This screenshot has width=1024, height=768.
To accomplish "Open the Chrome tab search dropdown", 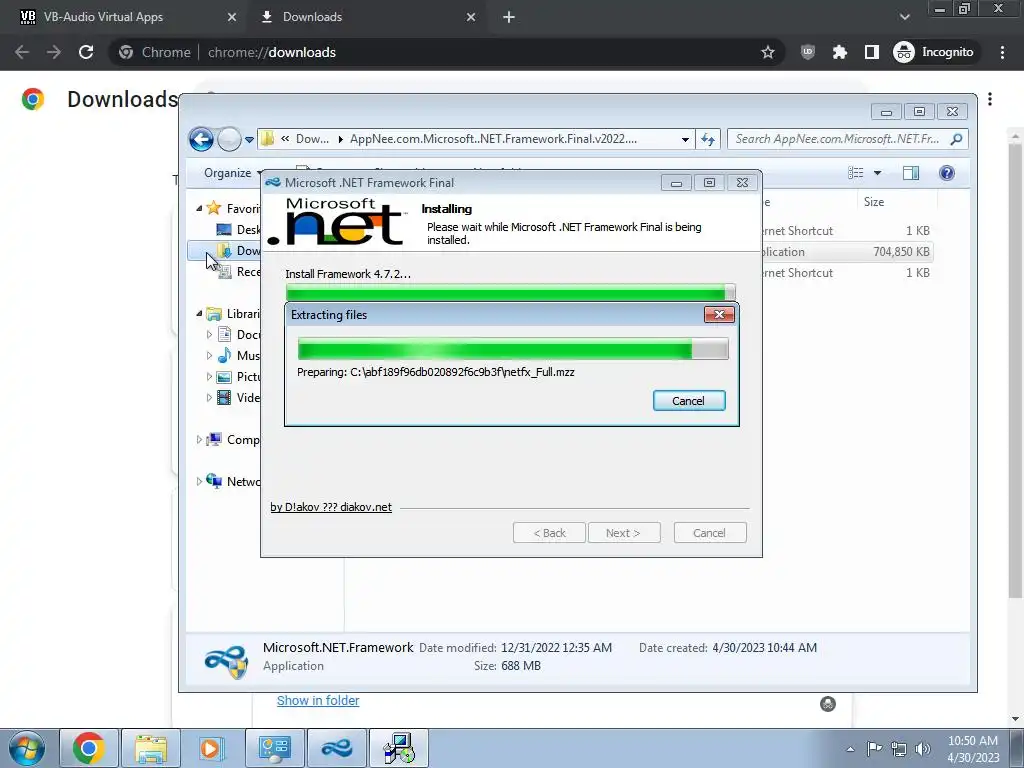I will coord(904,17).
